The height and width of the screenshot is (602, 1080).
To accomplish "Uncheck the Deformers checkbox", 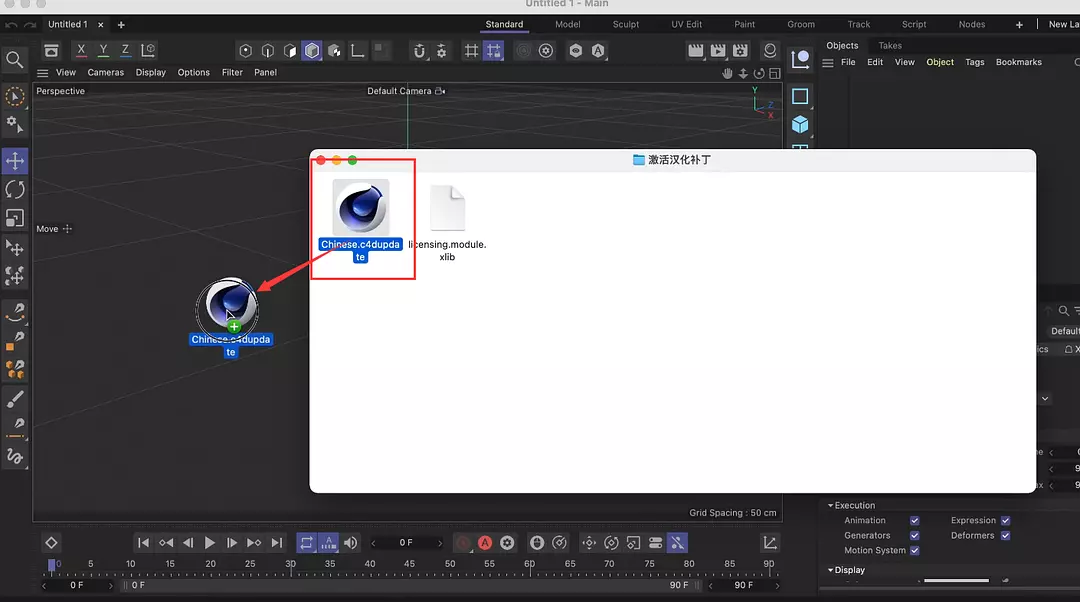I will click(x=1006, y=536).
